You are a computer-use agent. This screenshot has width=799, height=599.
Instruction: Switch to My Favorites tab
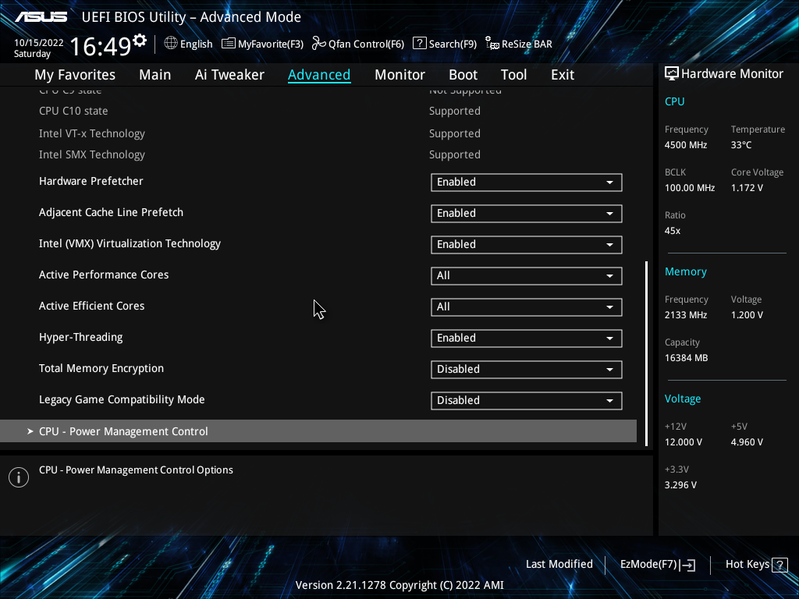click(75, 75)
